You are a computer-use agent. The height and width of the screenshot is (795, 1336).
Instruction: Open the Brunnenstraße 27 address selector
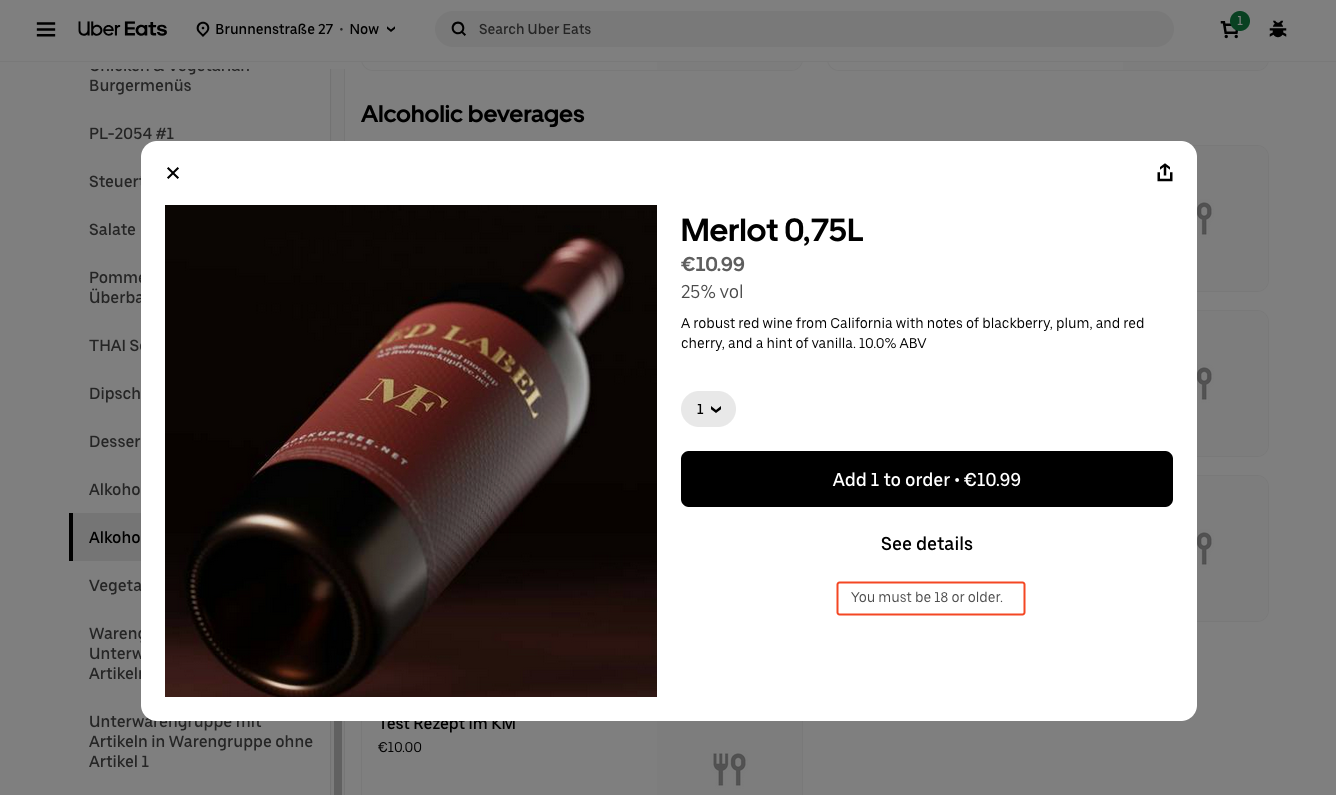(x=274, y=29)
